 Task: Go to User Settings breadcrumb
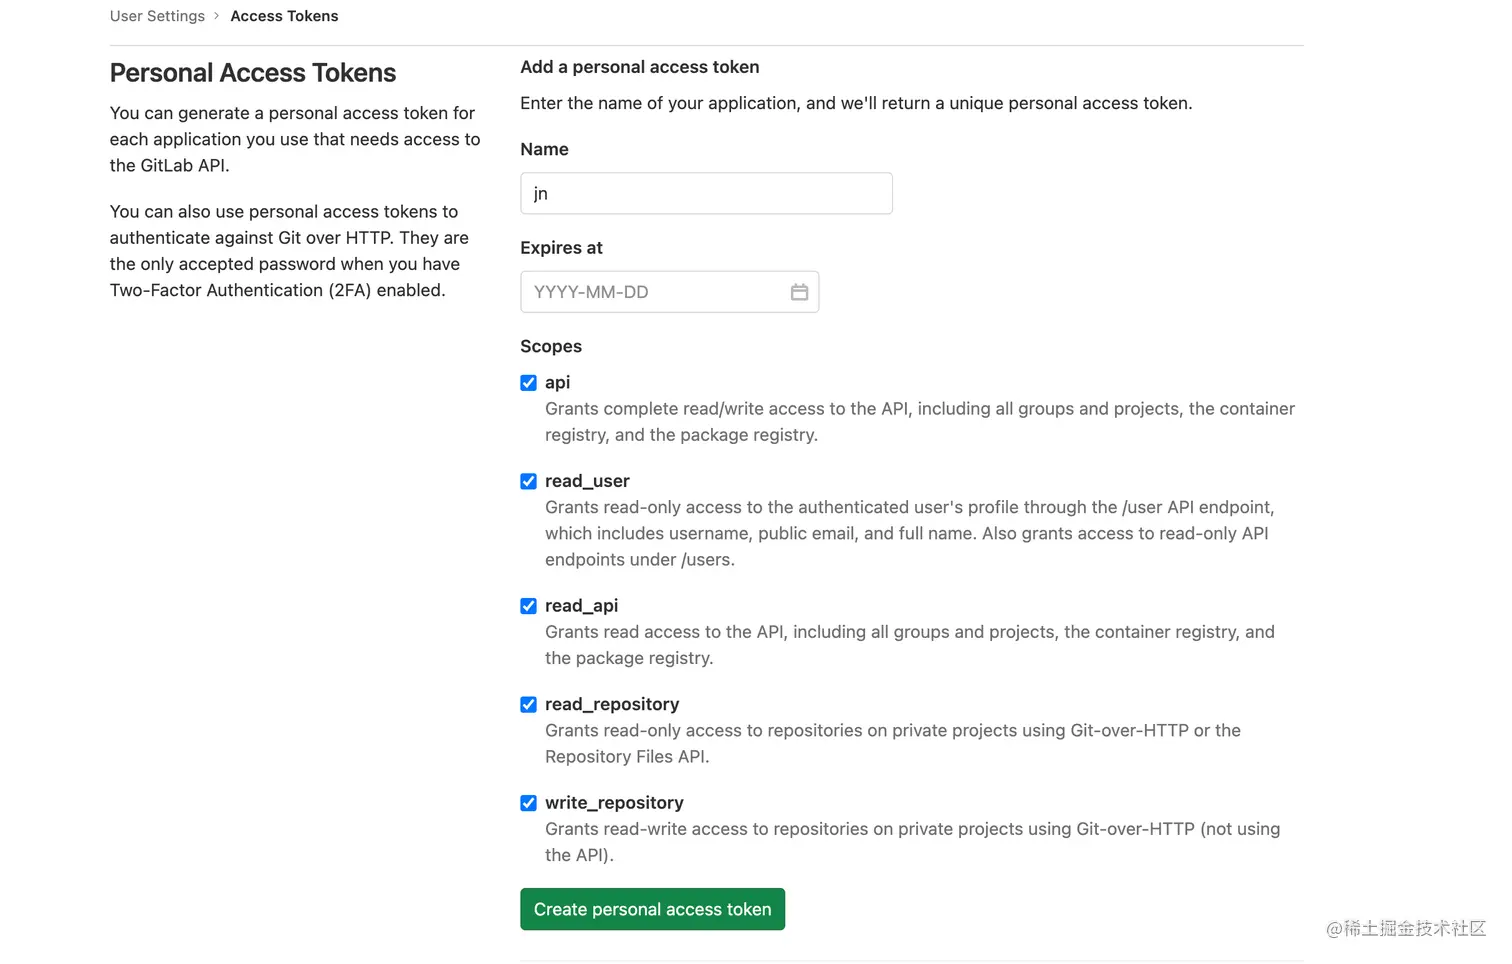(x=157, y=16)
